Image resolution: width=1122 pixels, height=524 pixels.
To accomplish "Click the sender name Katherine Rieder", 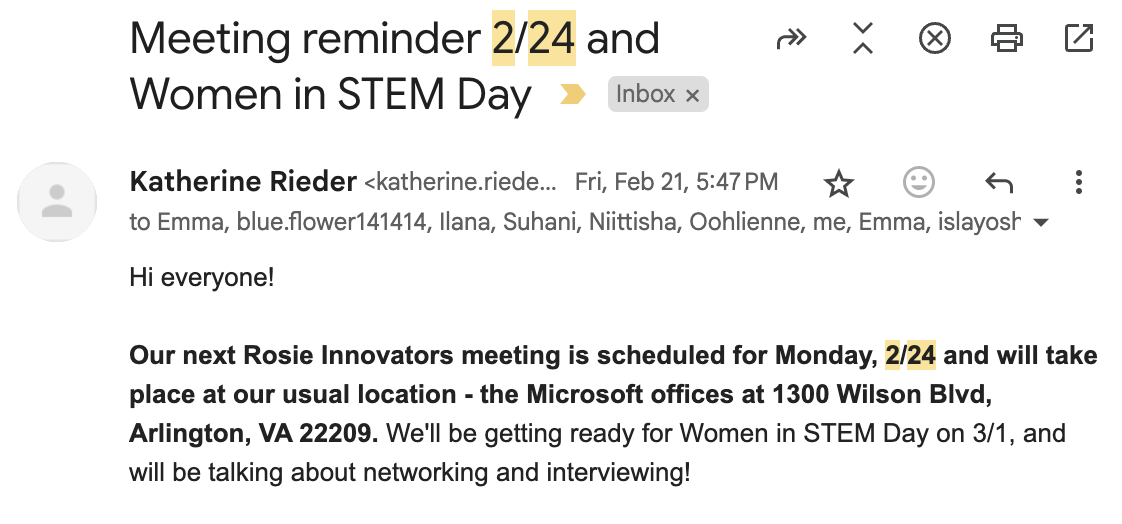I will point(243,182).
